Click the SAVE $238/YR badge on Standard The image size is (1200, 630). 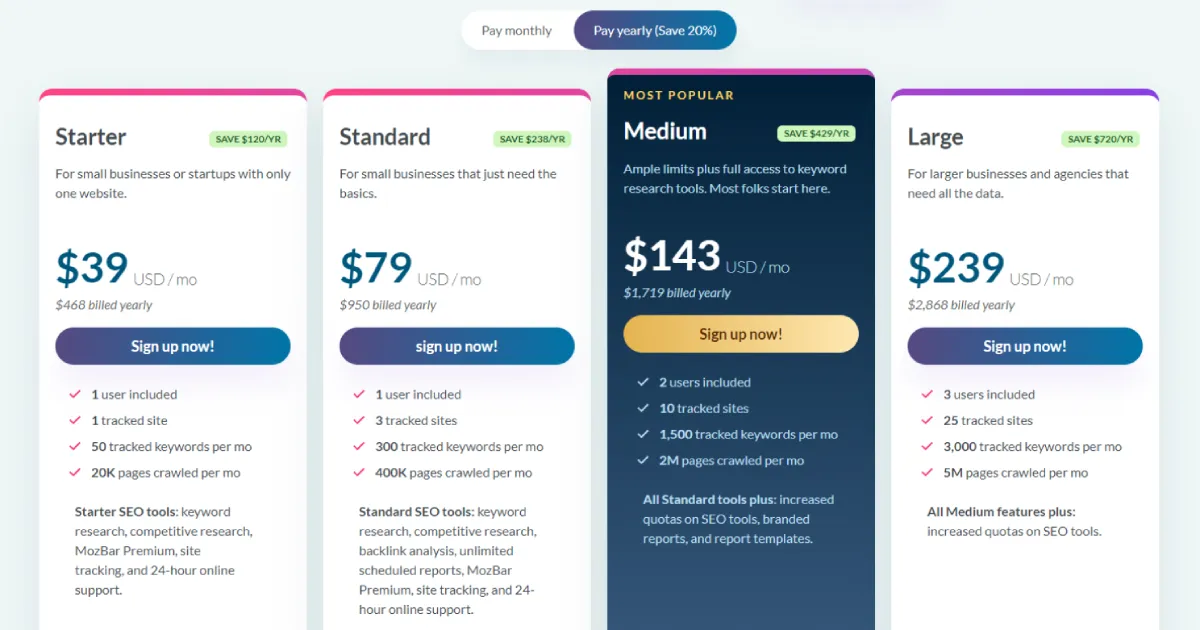coord(532,139)
